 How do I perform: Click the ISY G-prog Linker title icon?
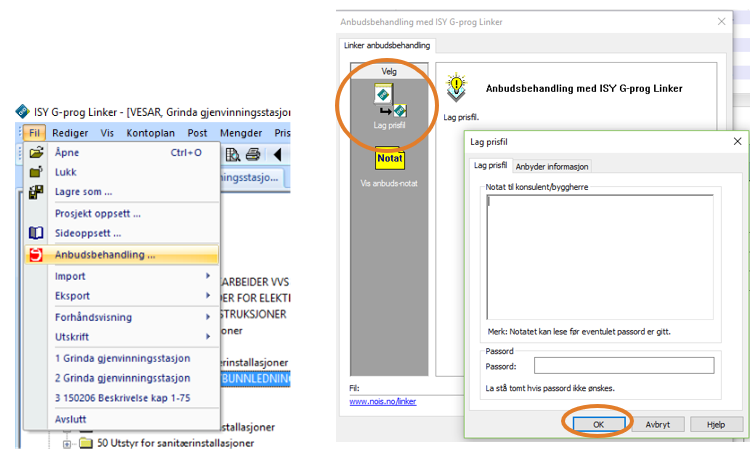[22, 112]
